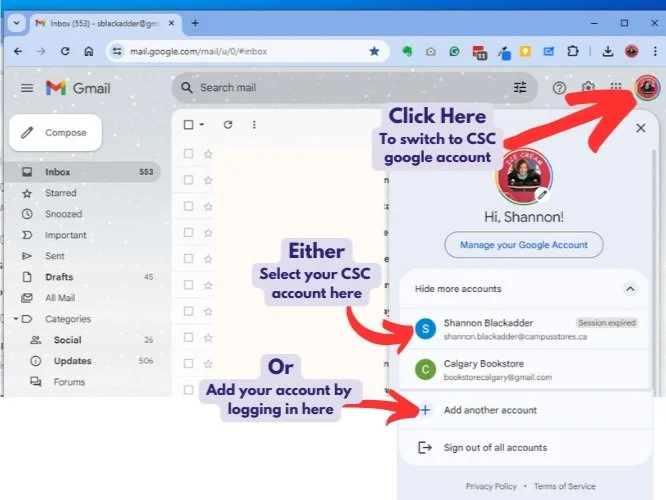This screenshot has height=500, width=666.
Task: Click the browser forward arrow
Action: click(41, 51)
